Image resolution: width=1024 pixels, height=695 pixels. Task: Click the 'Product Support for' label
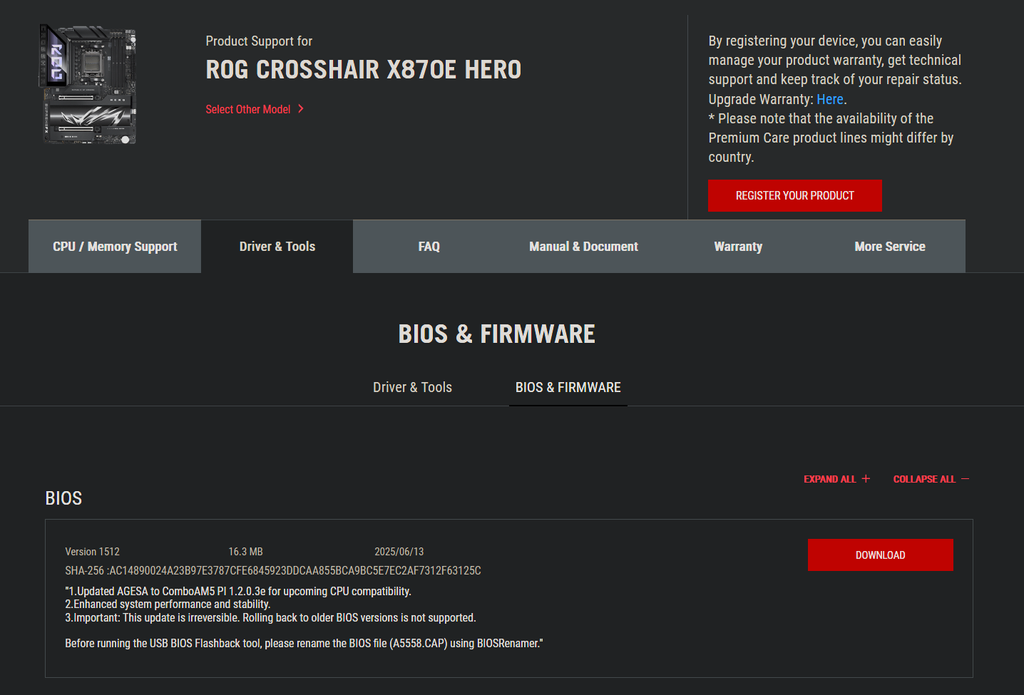[x=259, y=41]
